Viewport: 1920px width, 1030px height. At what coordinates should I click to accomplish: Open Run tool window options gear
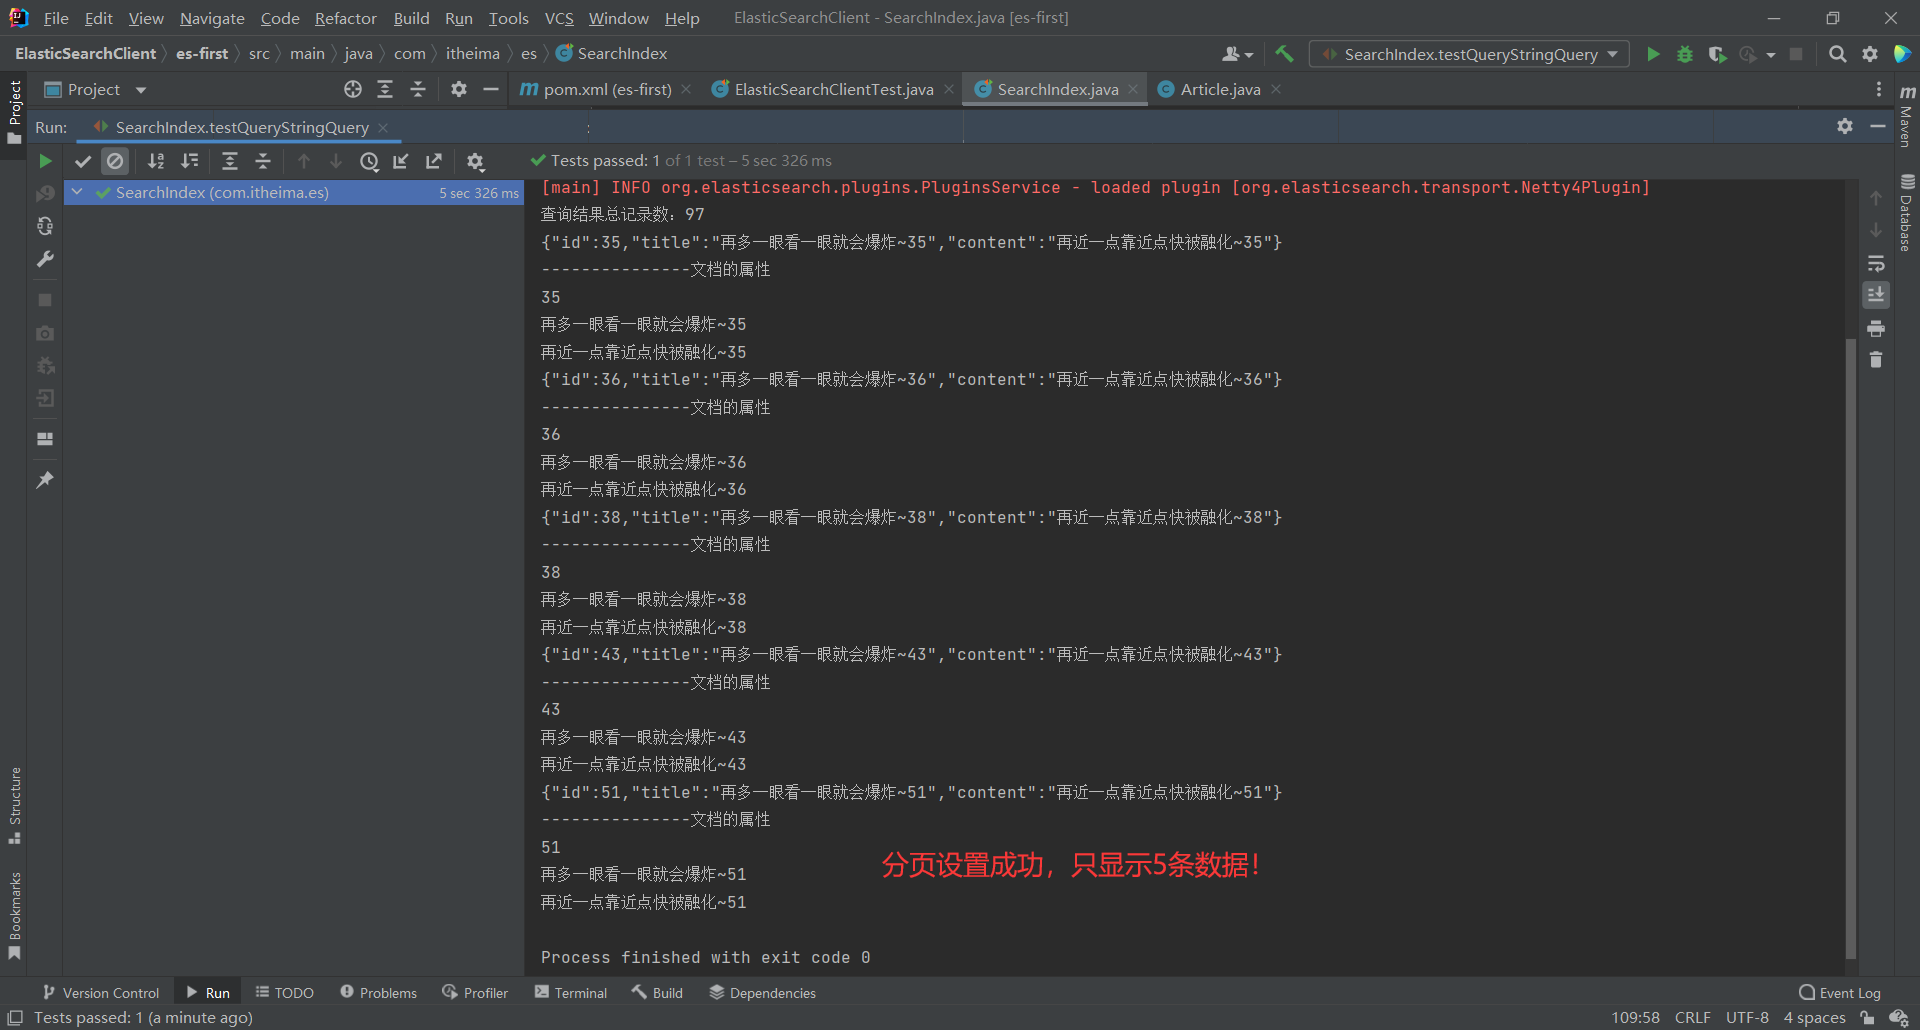click(1845, 126)
